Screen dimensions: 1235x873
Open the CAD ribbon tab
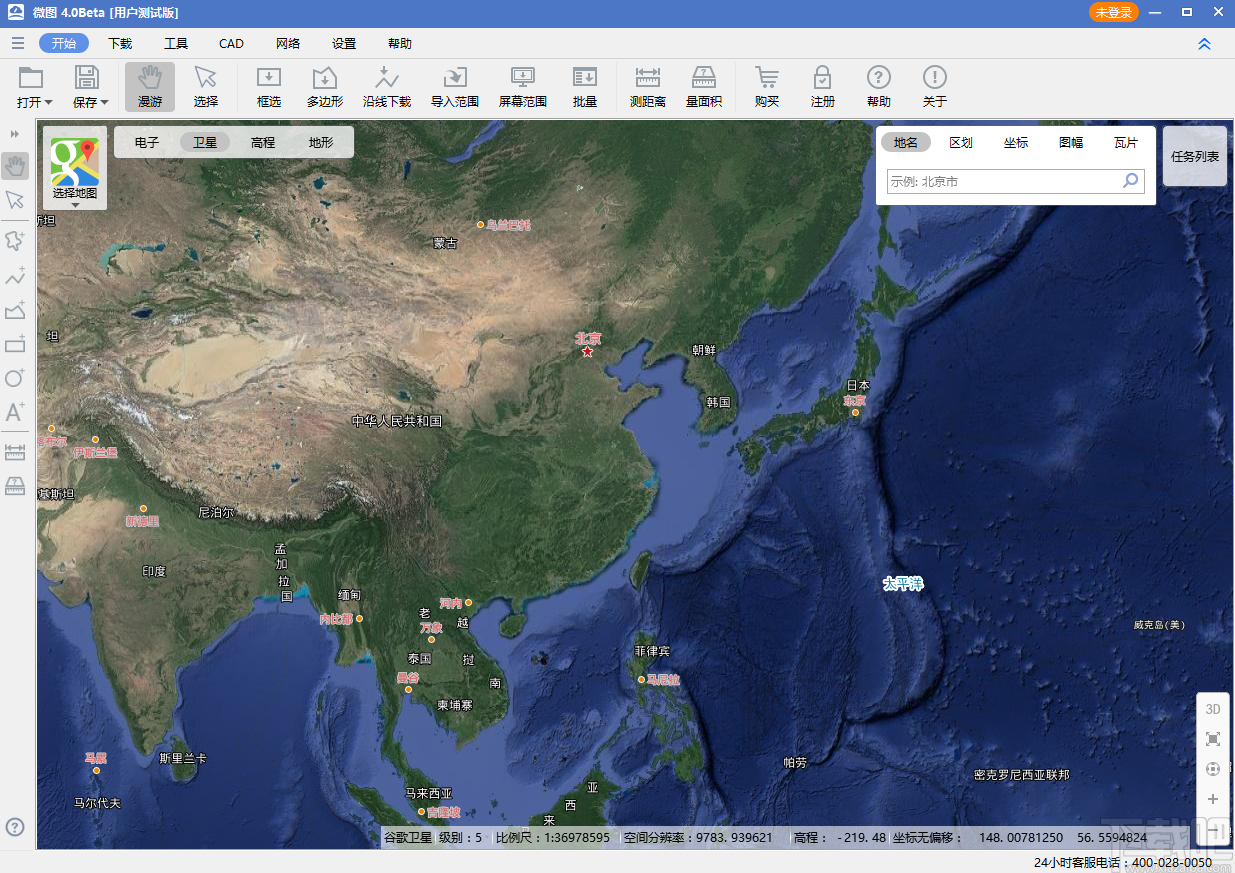point(232,43)
